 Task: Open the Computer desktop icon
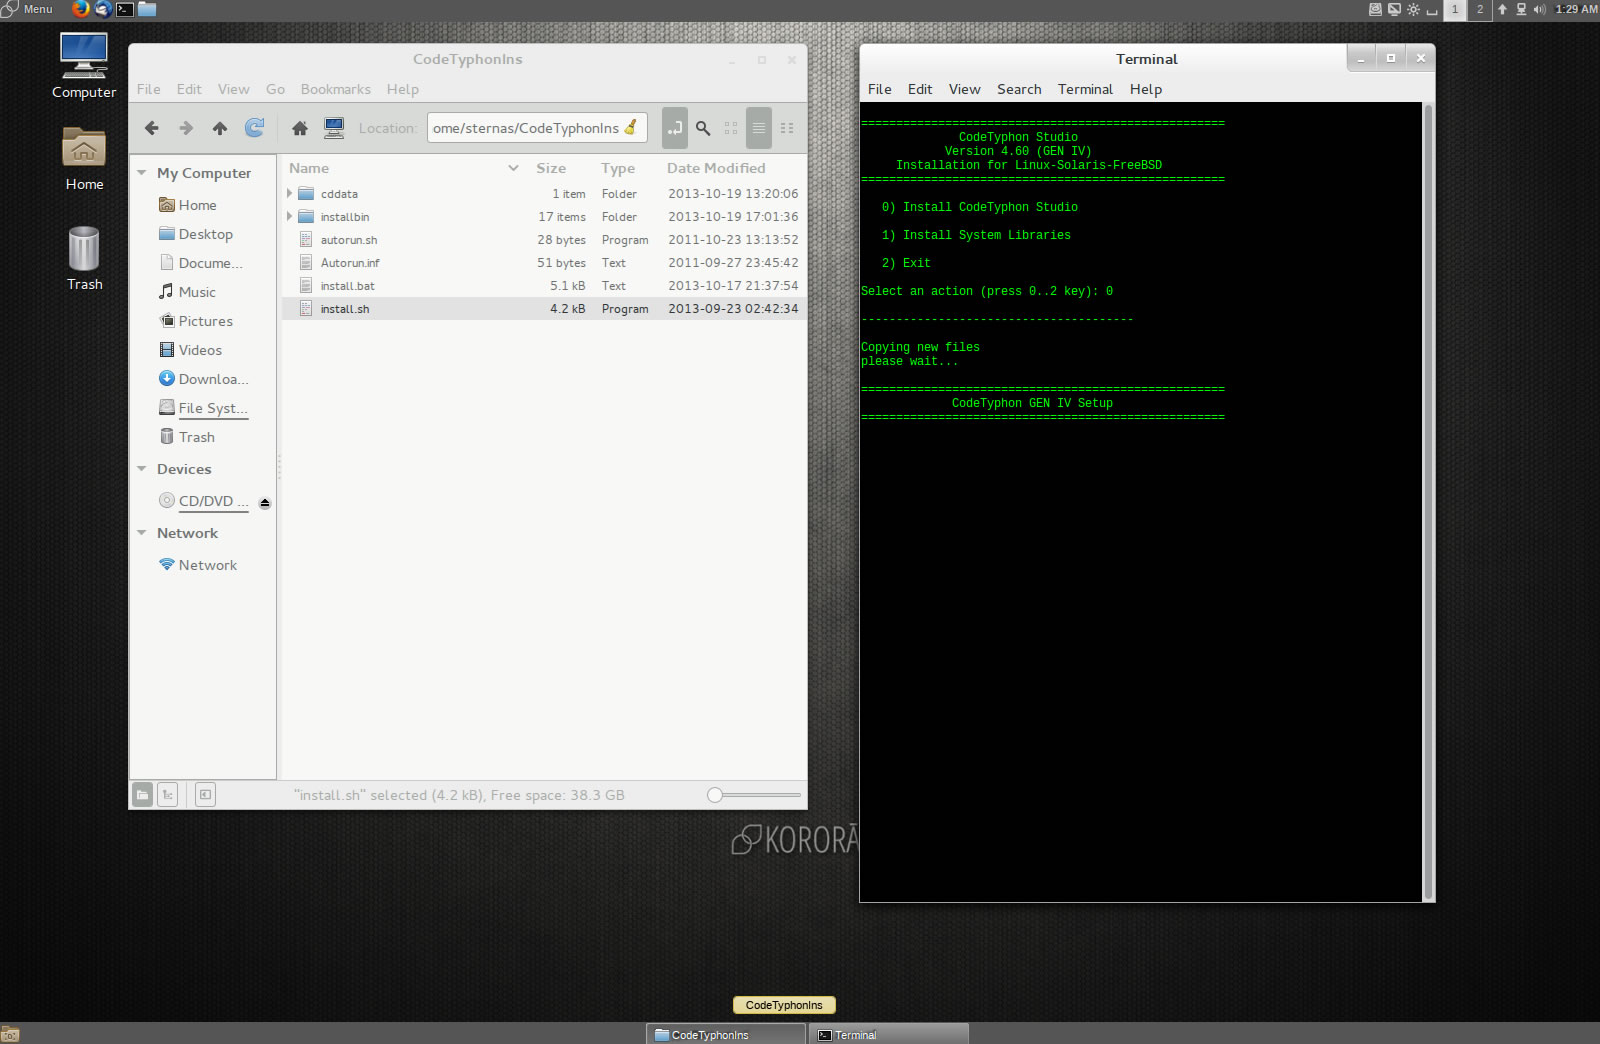(84, 66)
